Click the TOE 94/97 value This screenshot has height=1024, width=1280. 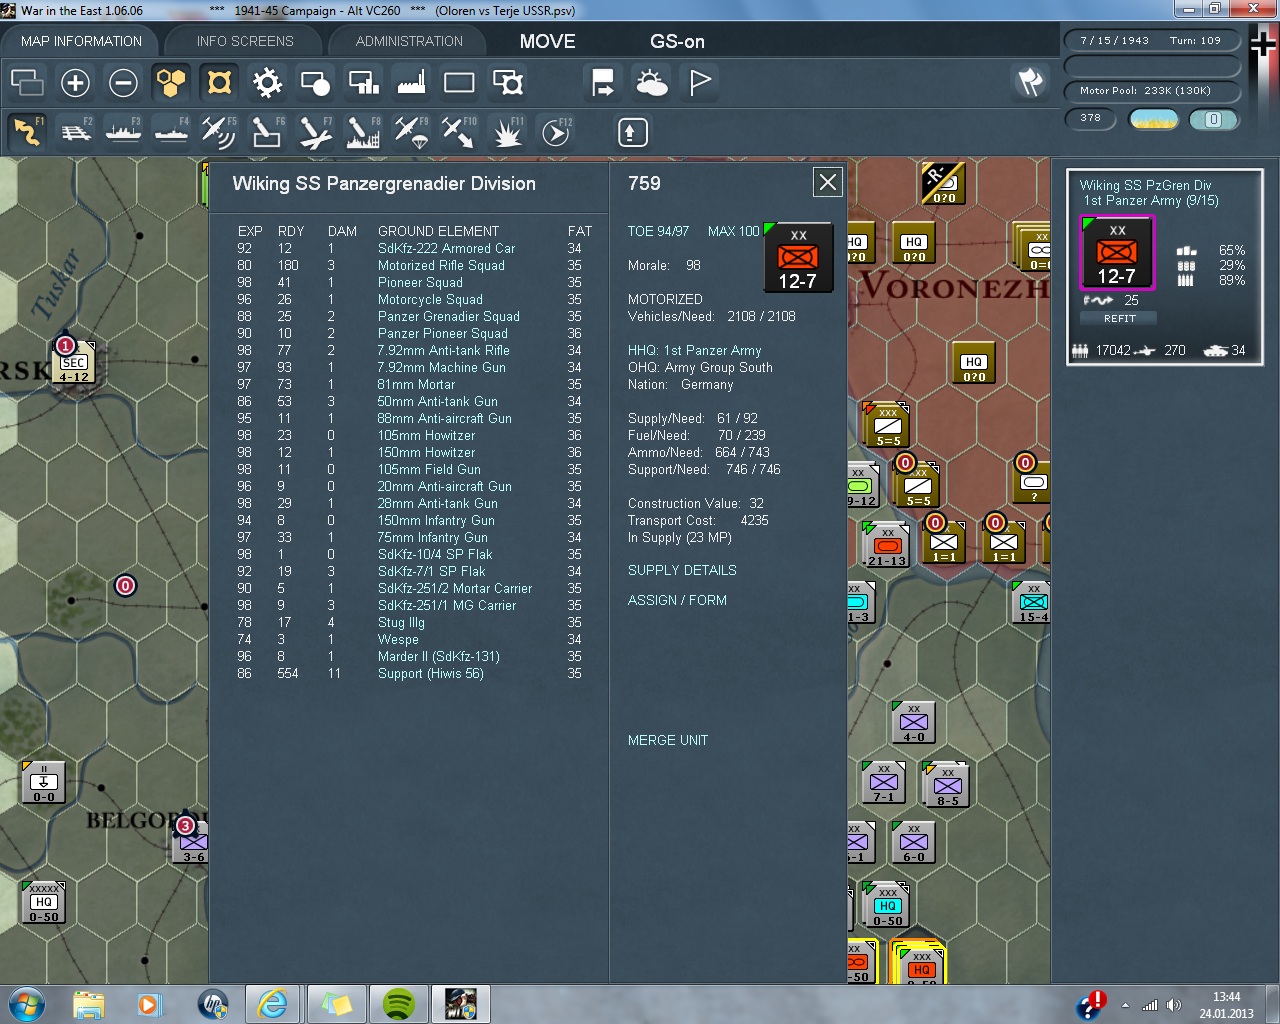point(658,231)
